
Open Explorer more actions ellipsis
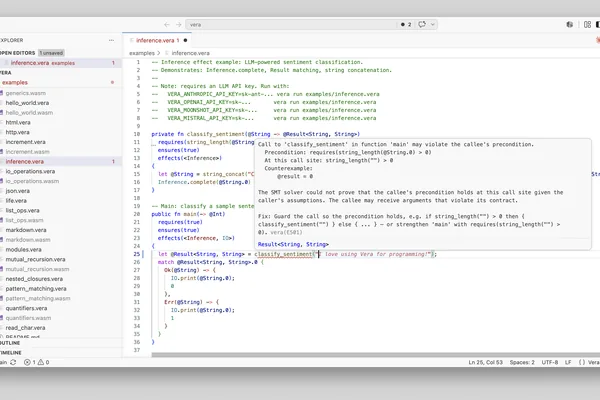pos(111,40)
